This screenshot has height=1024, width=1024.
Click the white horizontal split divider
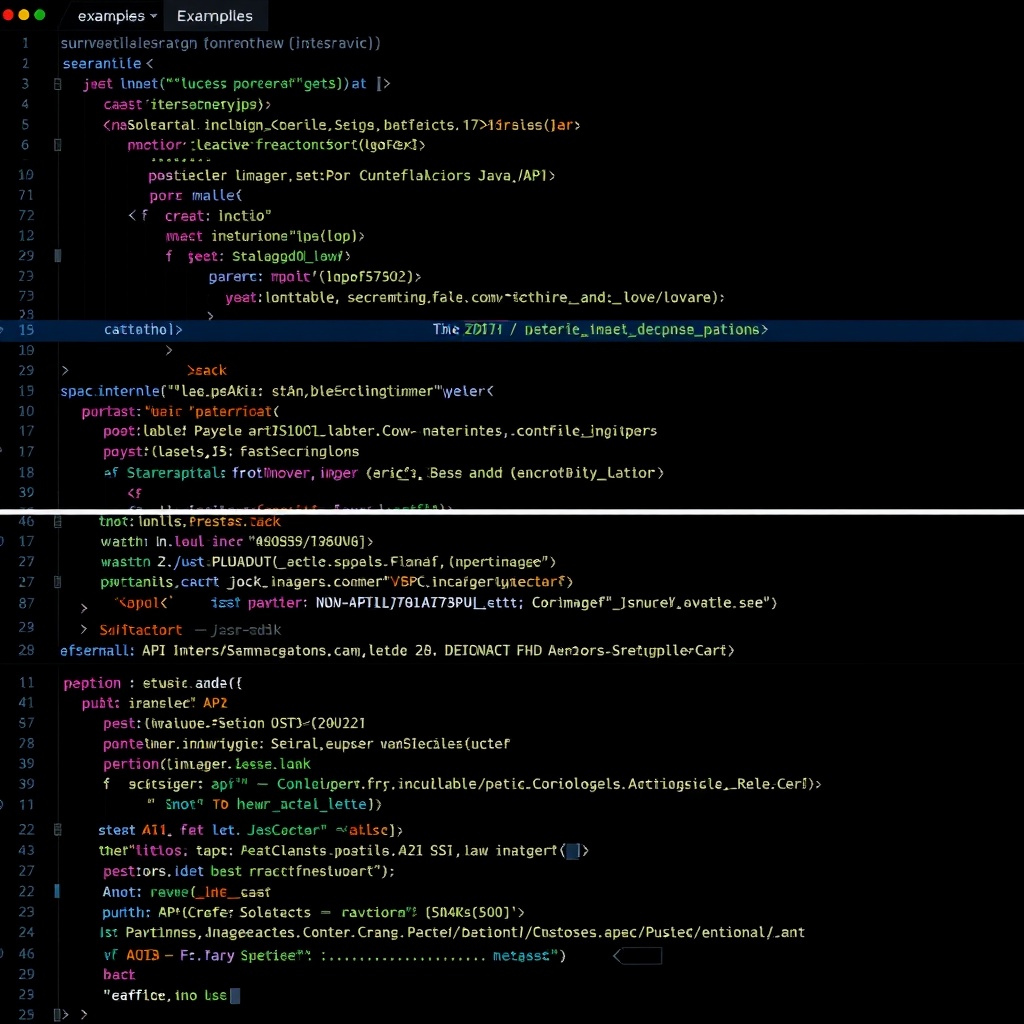(x=512, y=511)
